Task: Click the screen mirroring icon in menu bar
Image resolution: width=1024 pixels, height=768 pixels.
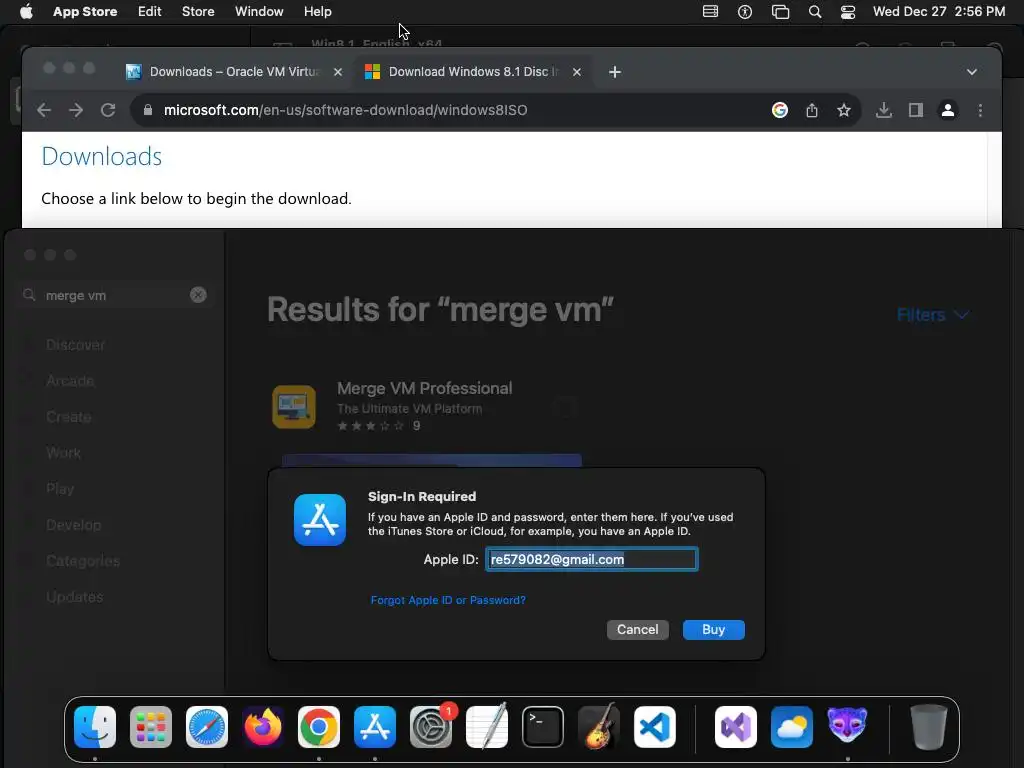Action: 780,12
